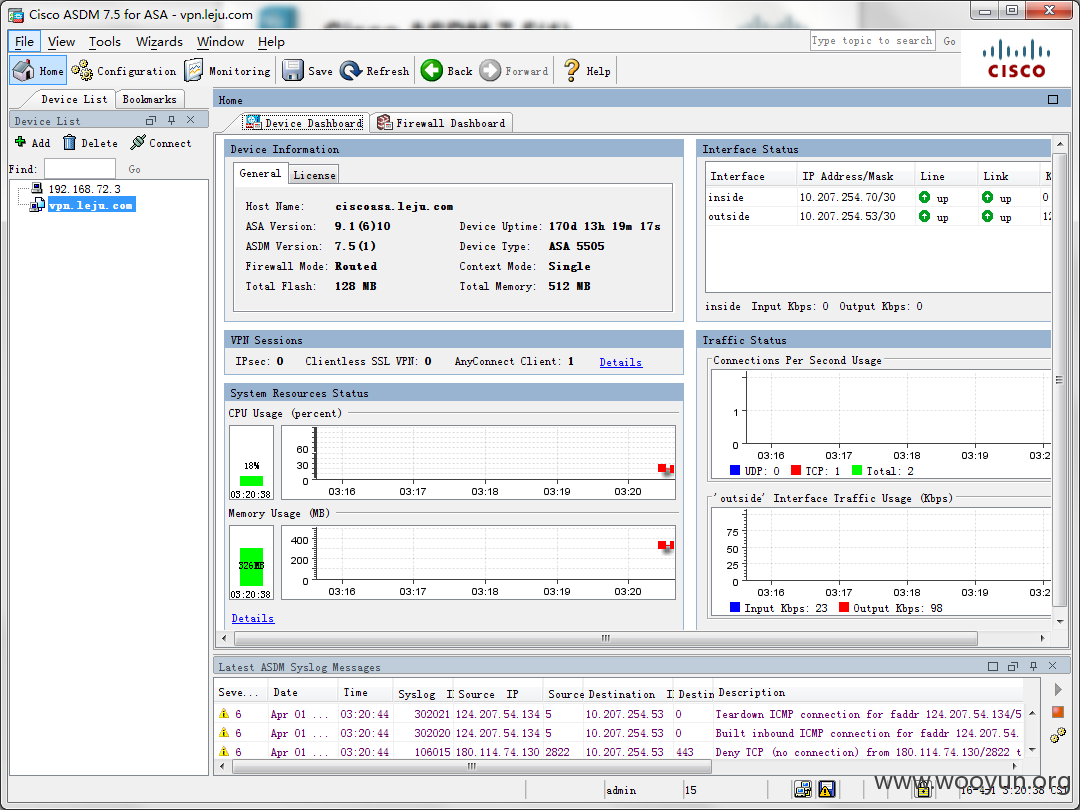Click the Memory usage 326MB gauge
The image size is (1080, 810).
click(251, 563)
